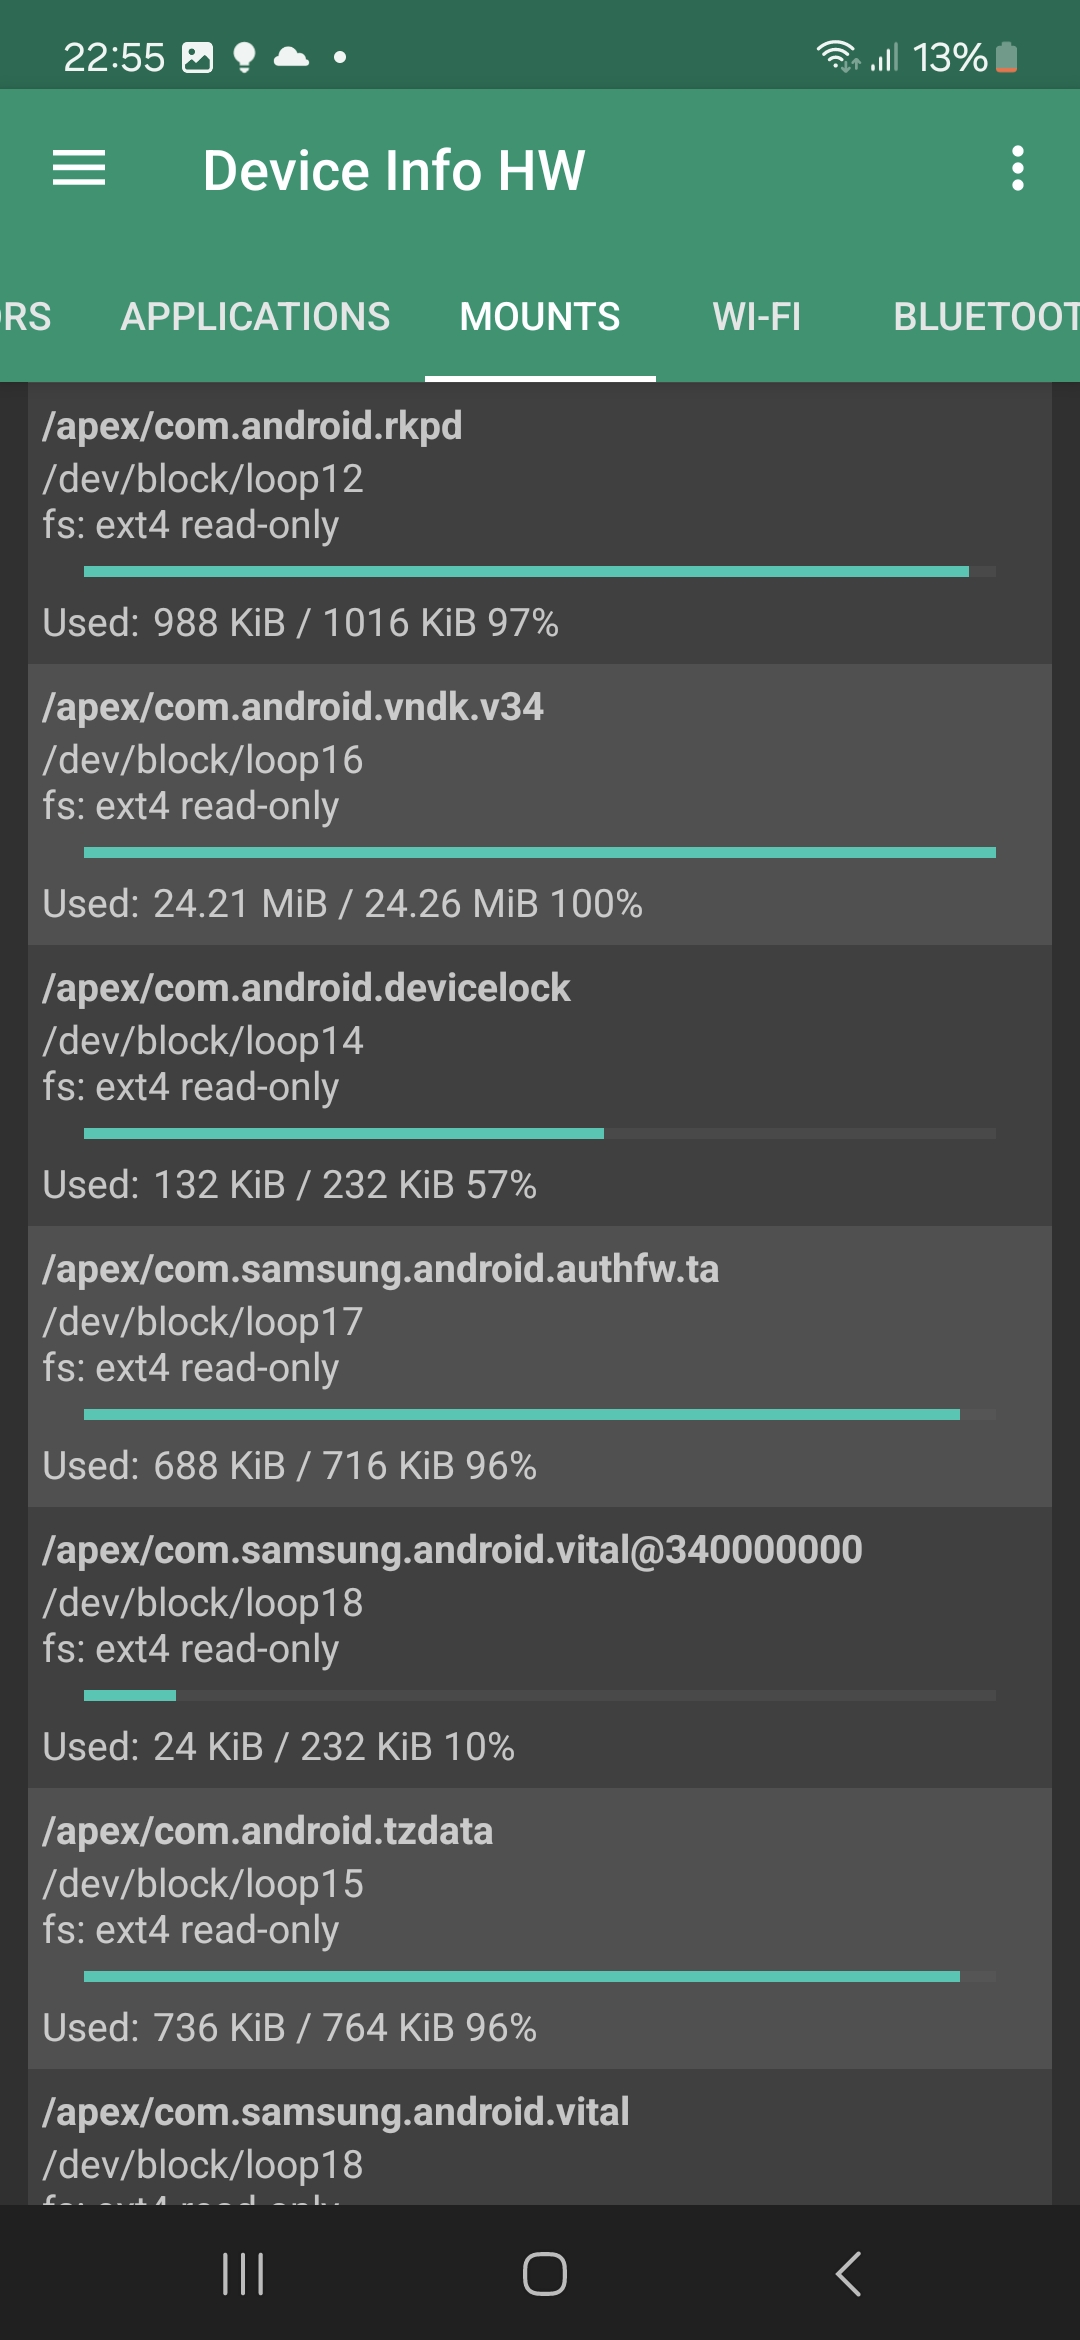Image resolution: width=1080 pixels, height=2340 pixels.
Task: Tap the Android back arrow
Action: (848, 2274)
